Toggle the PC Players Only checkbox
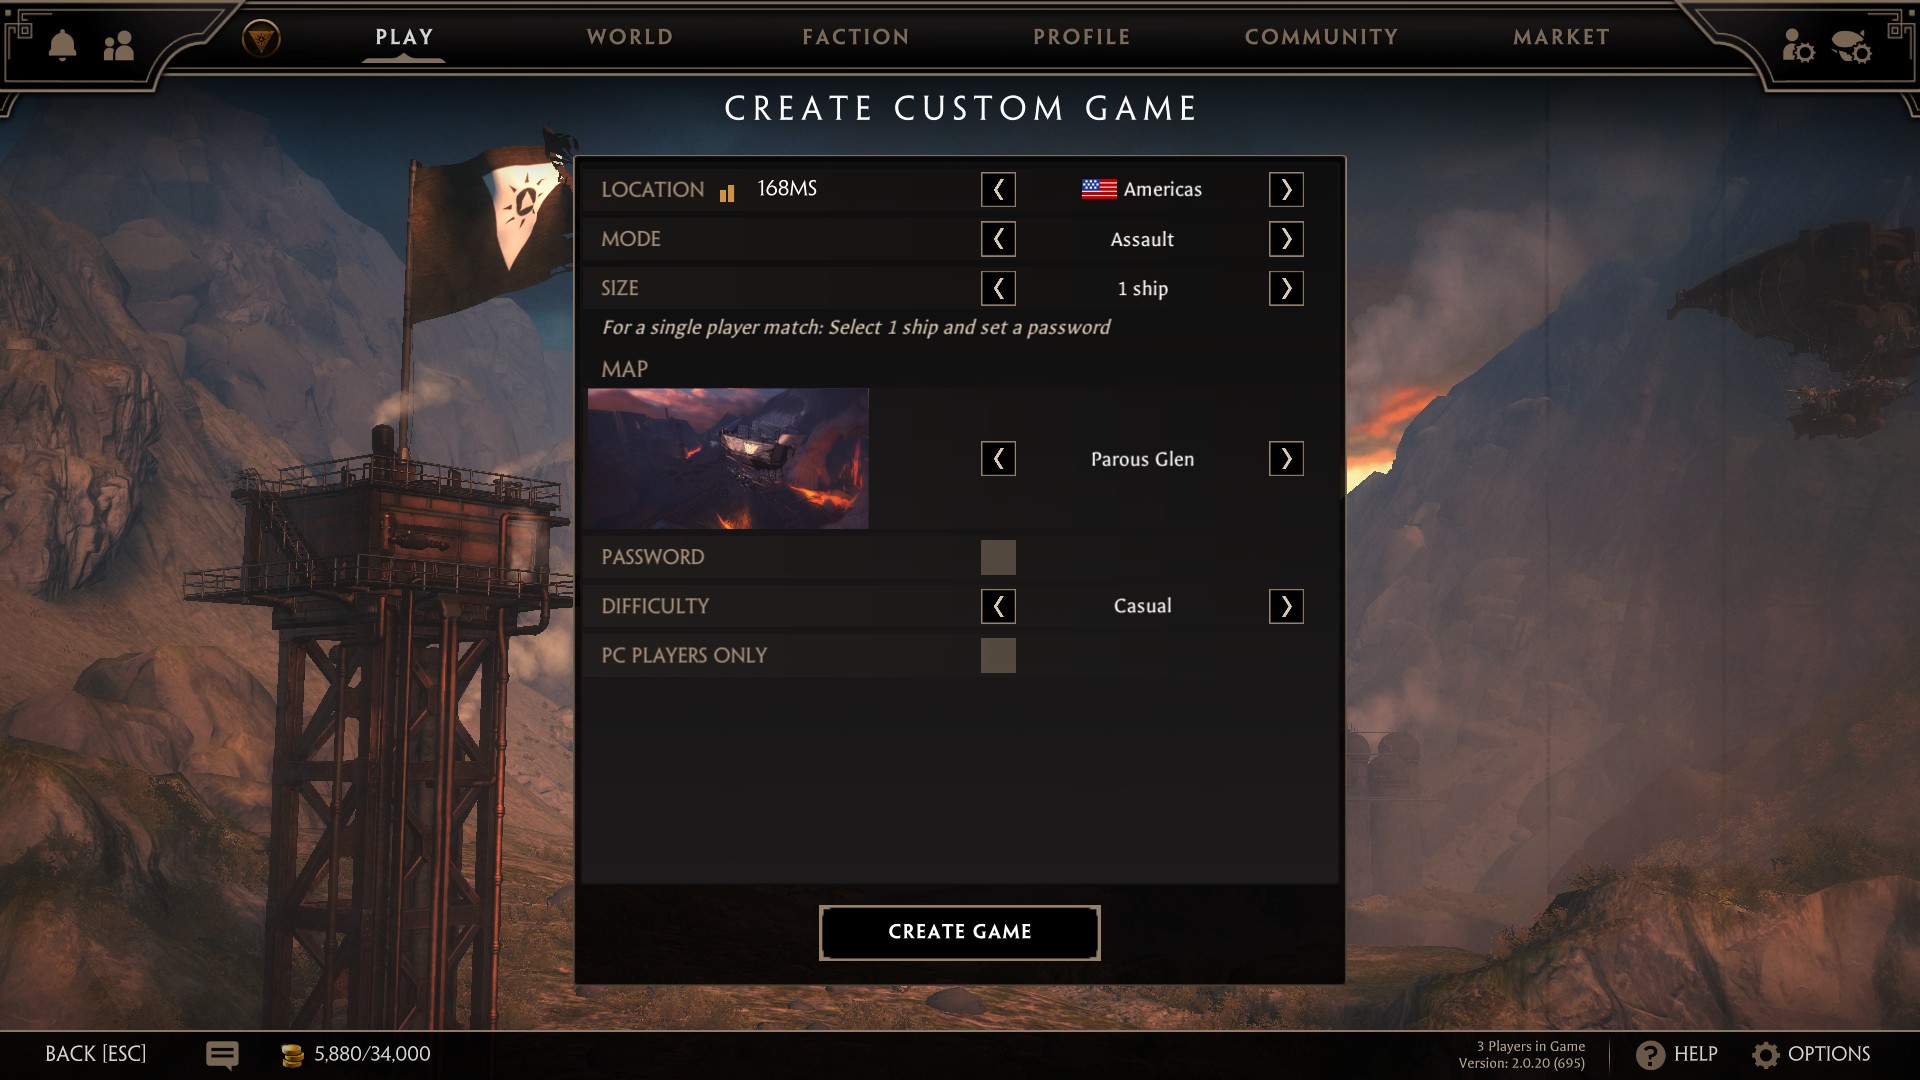The height and width of the screenshot is (1080, 1920). (x=998, y=655)
